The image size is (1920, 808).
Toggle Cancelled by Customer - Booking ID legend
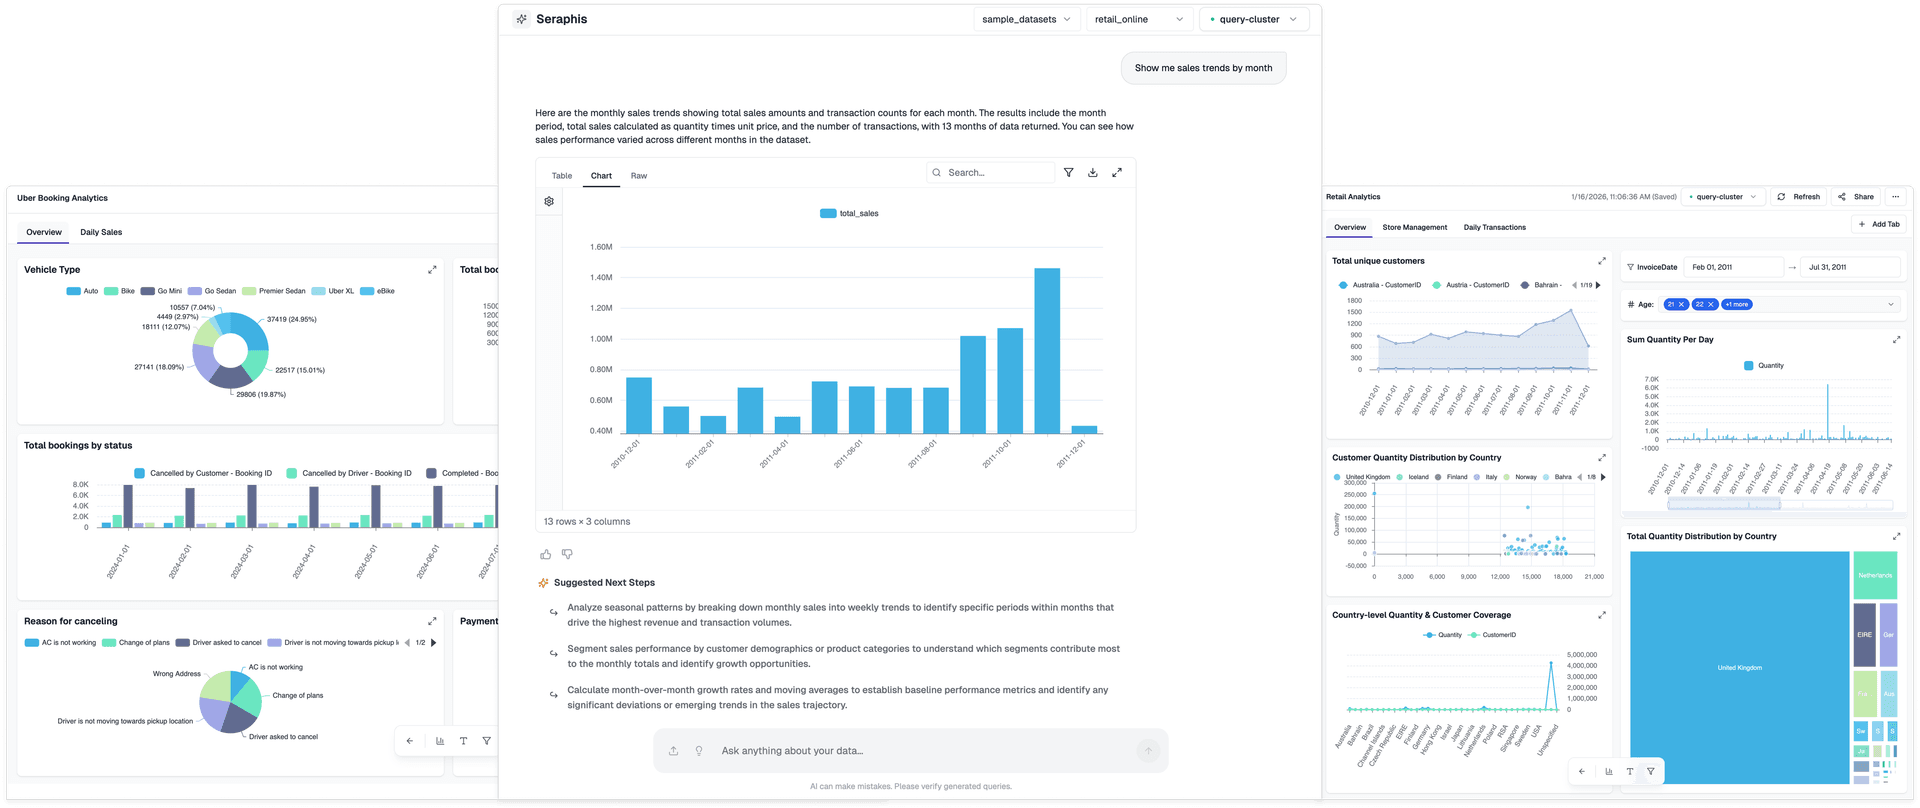(203, 473)
